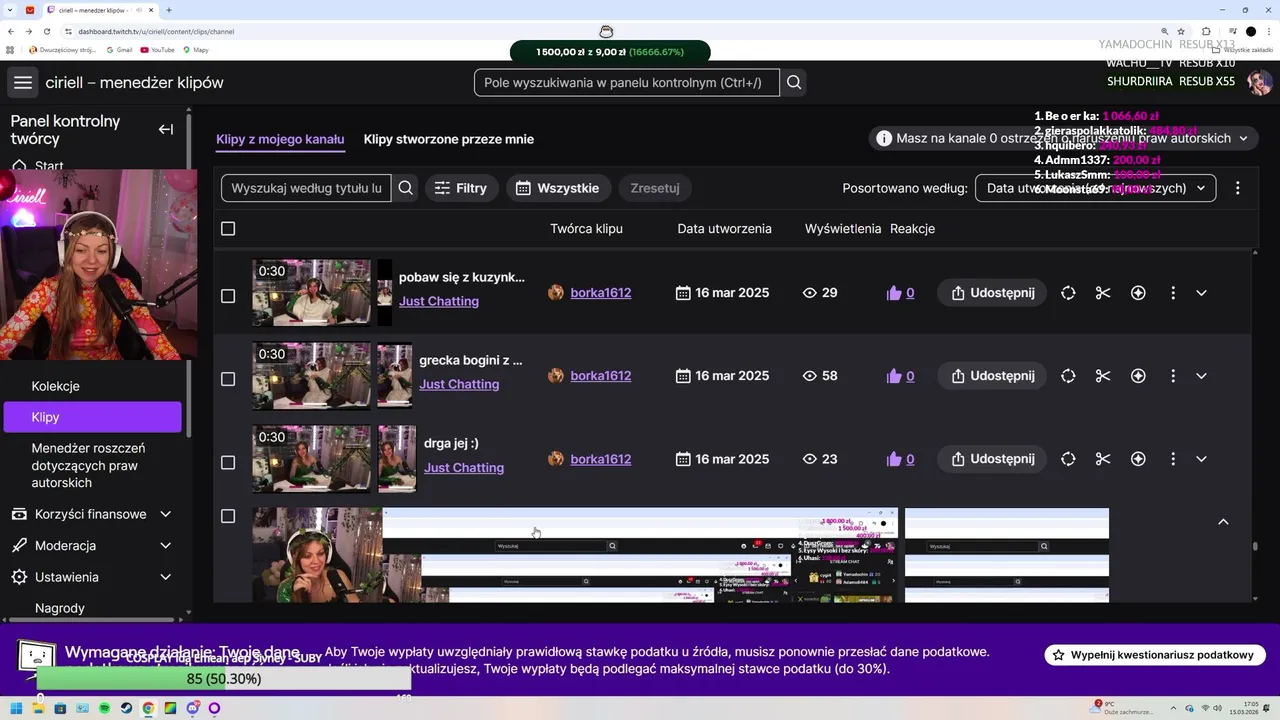The image size is (1280, 720).
Task: Click 'Udostępnij' for 'grecka bogini z ...' clip
Action: click(992, 376)
